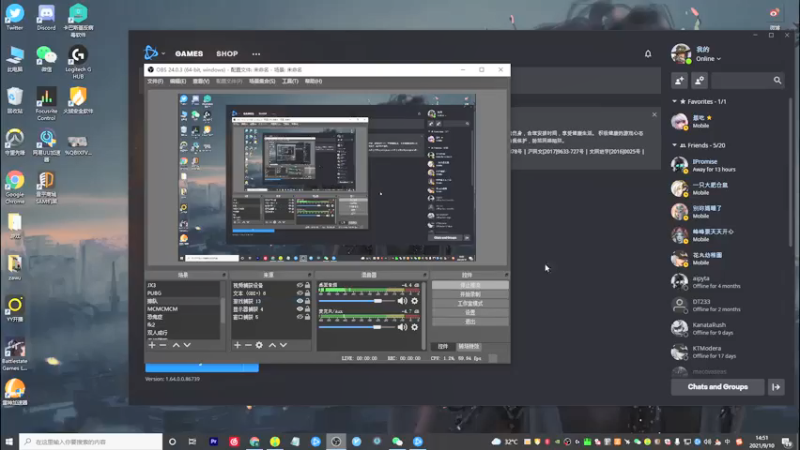Collapse the Friends 5/20 section
The height and width of the screenshot is (450, 800).
point(674,145)
